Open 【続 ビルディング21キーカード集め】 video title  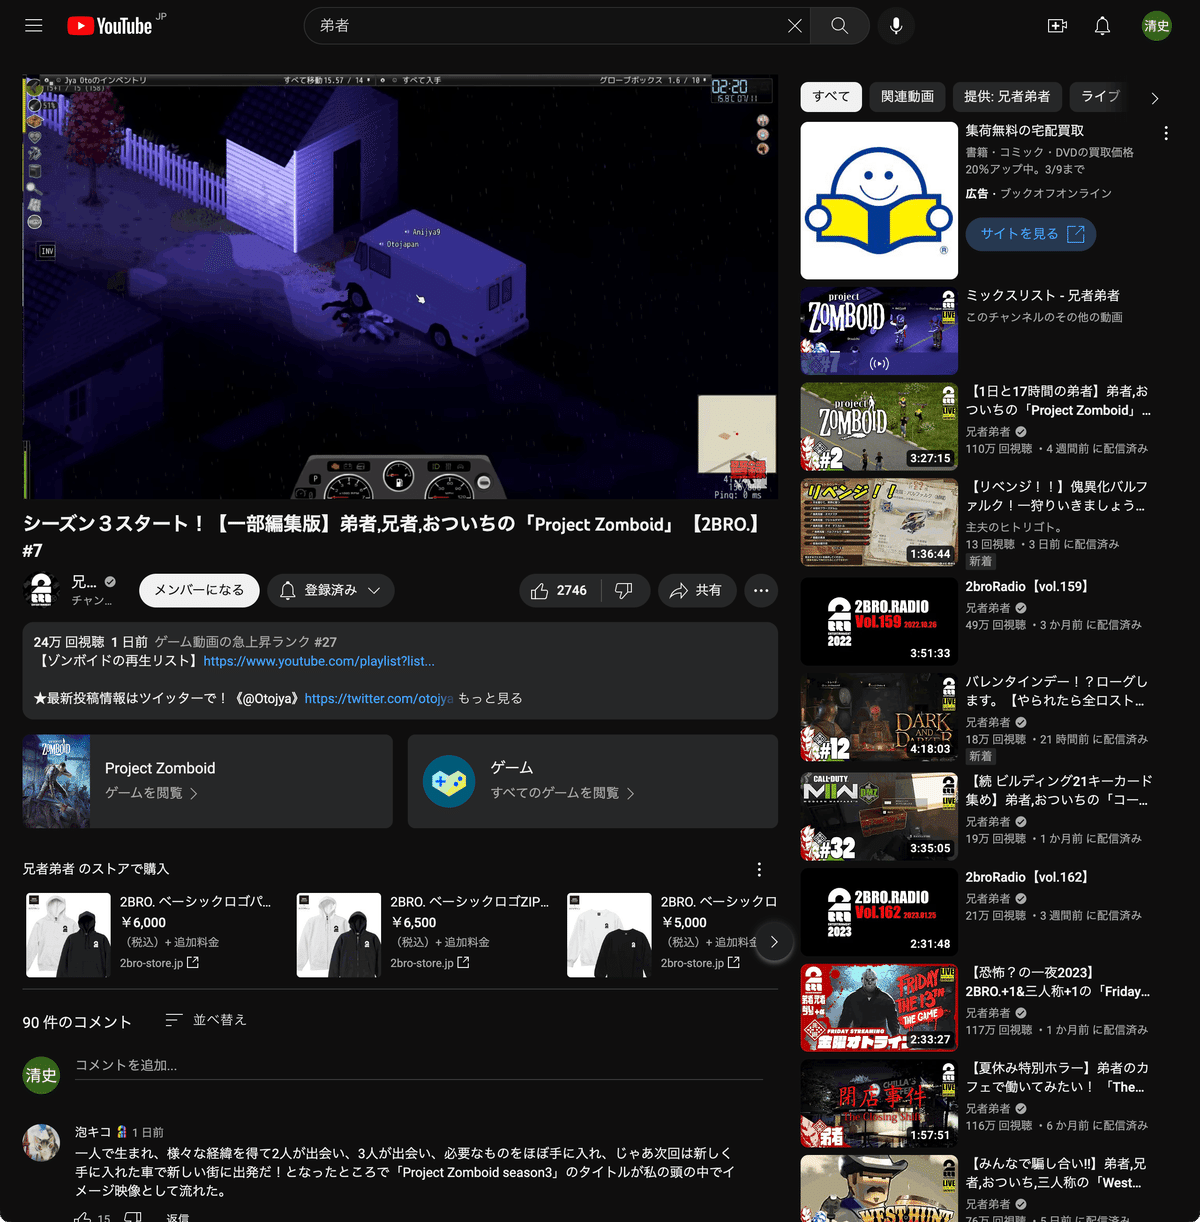coord(1059,791)
